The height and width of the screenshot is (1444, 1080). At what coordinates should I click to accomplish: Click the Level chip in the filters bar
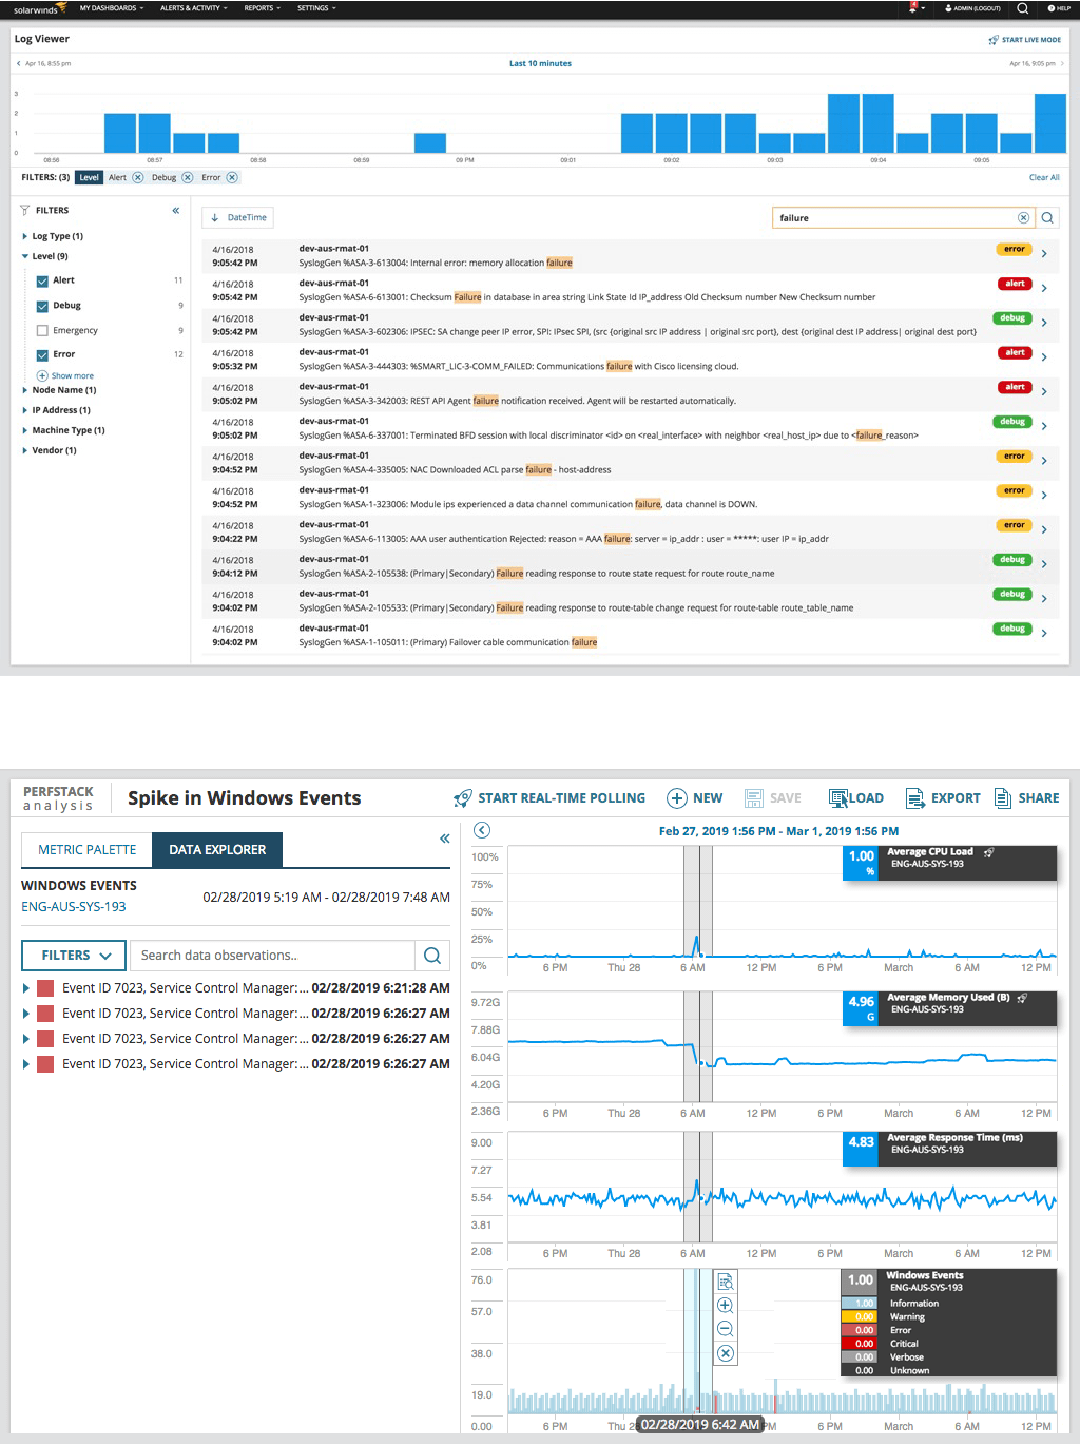click(x=89, y=177)
